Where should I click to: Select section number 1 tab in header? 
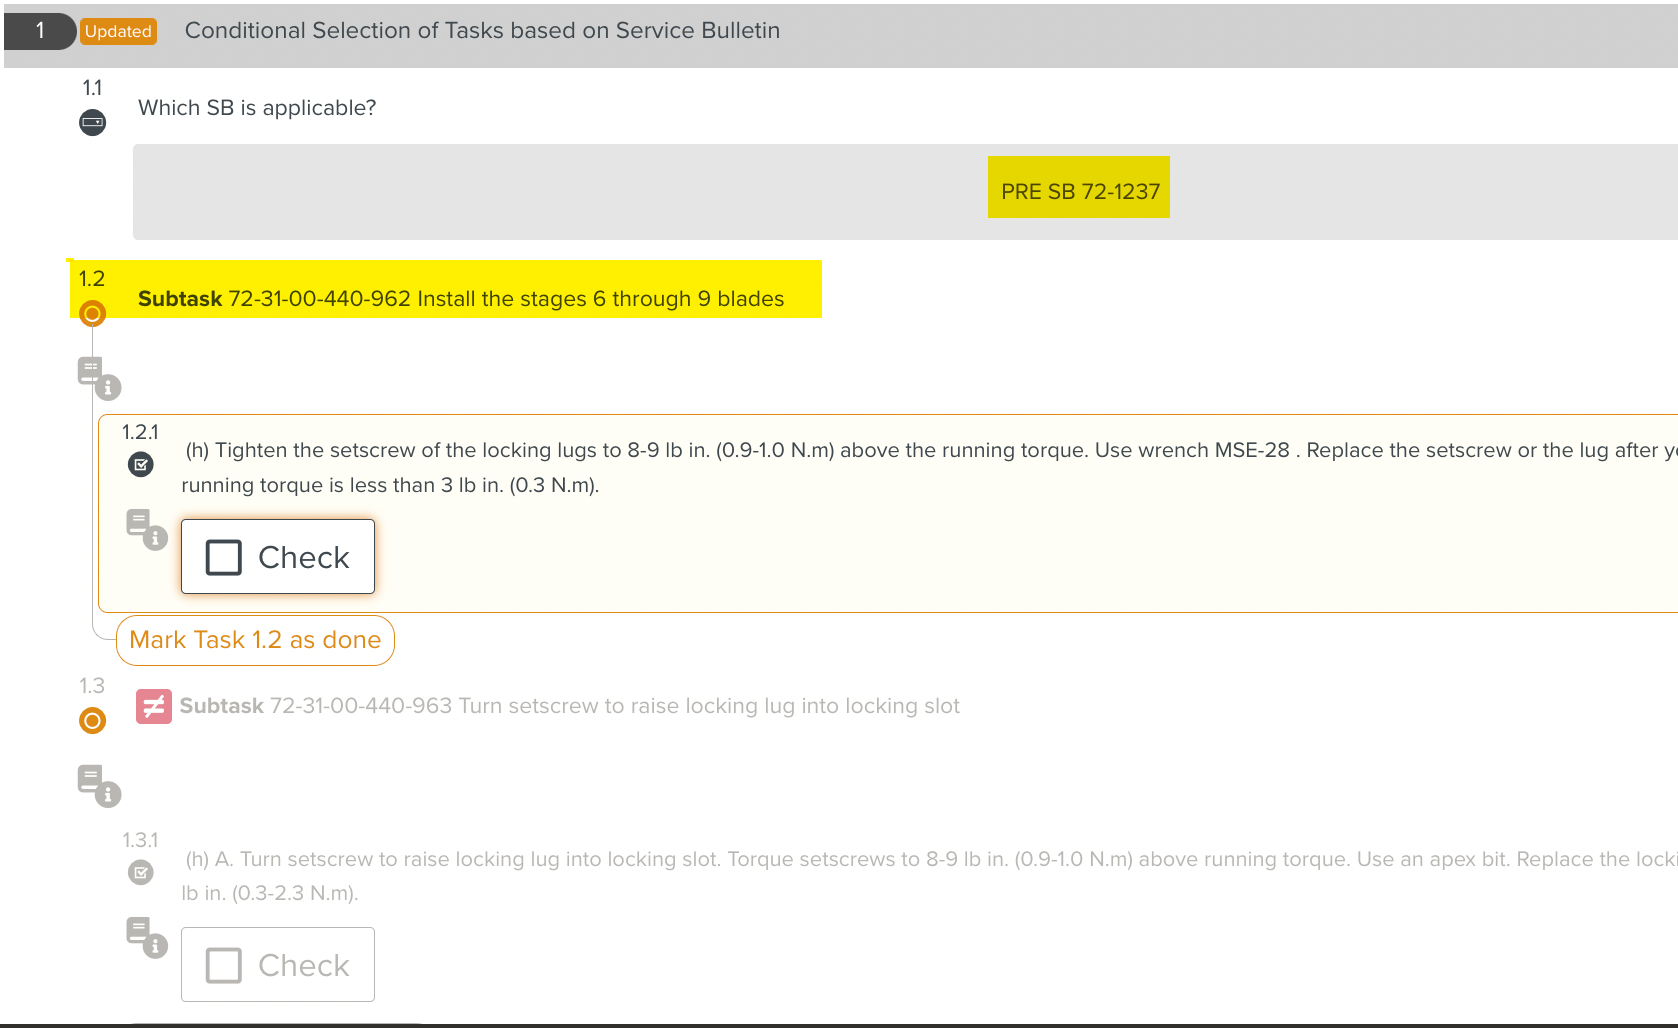click(40, 31)
